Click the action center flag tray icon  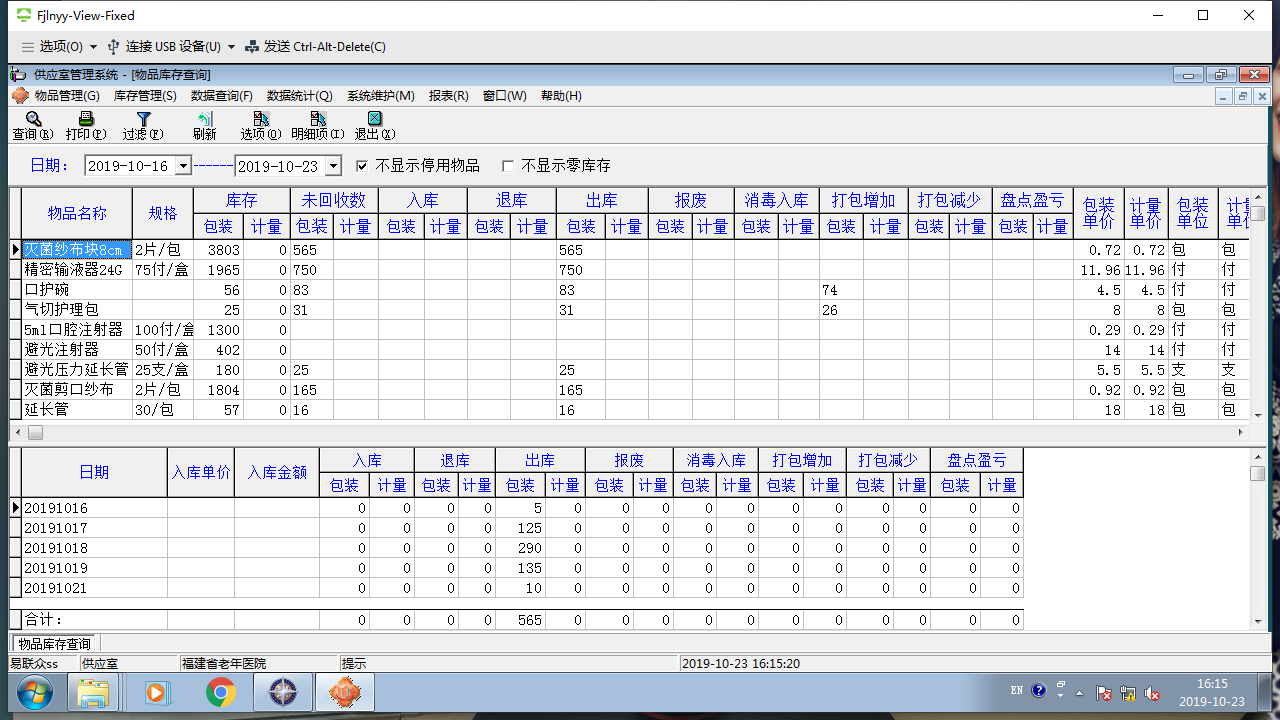pos(1104,692)
